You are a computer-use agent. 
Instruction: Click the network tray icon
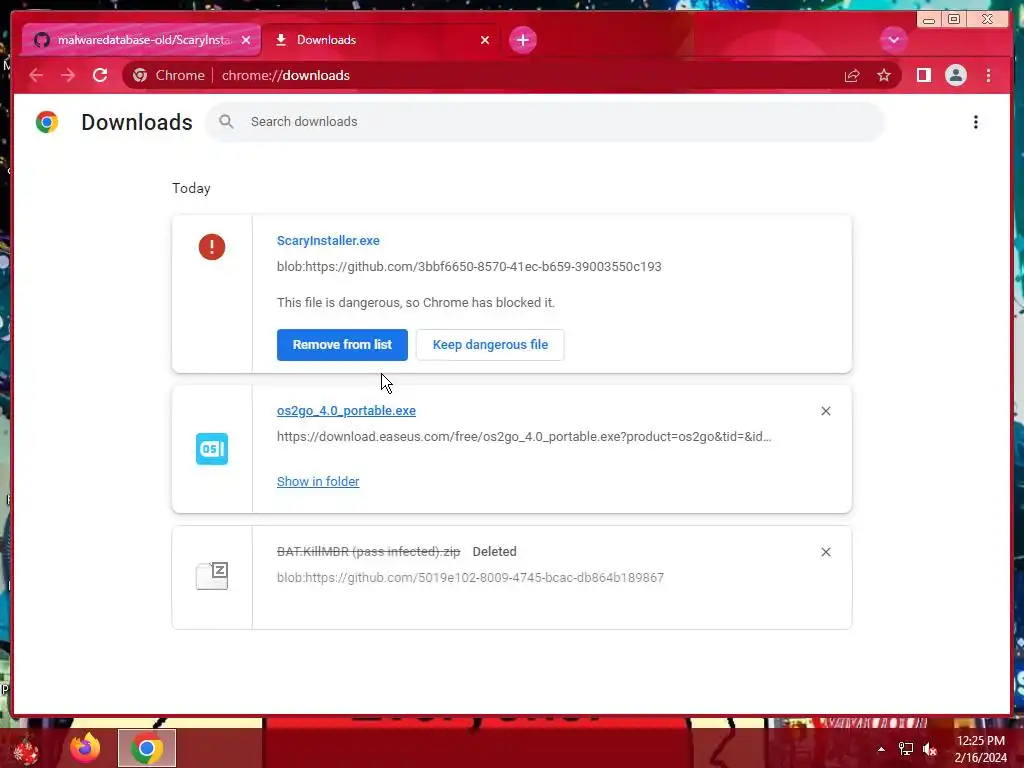tap(906, 749)
